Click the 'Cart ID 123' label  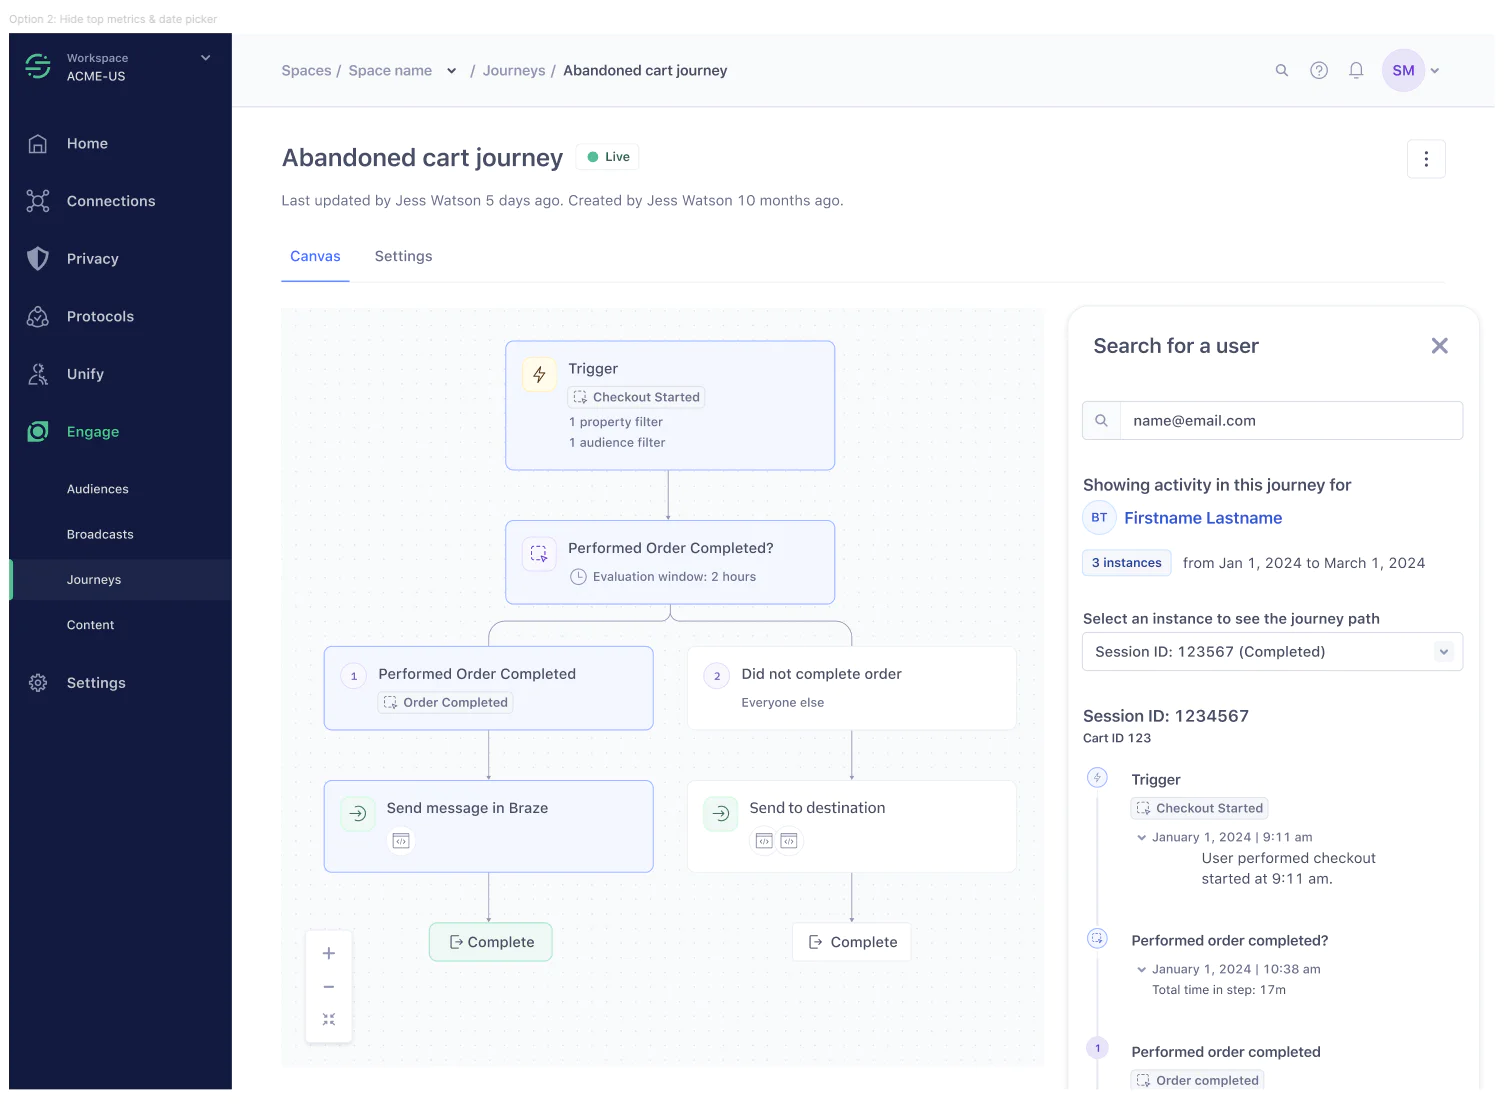1117,739
